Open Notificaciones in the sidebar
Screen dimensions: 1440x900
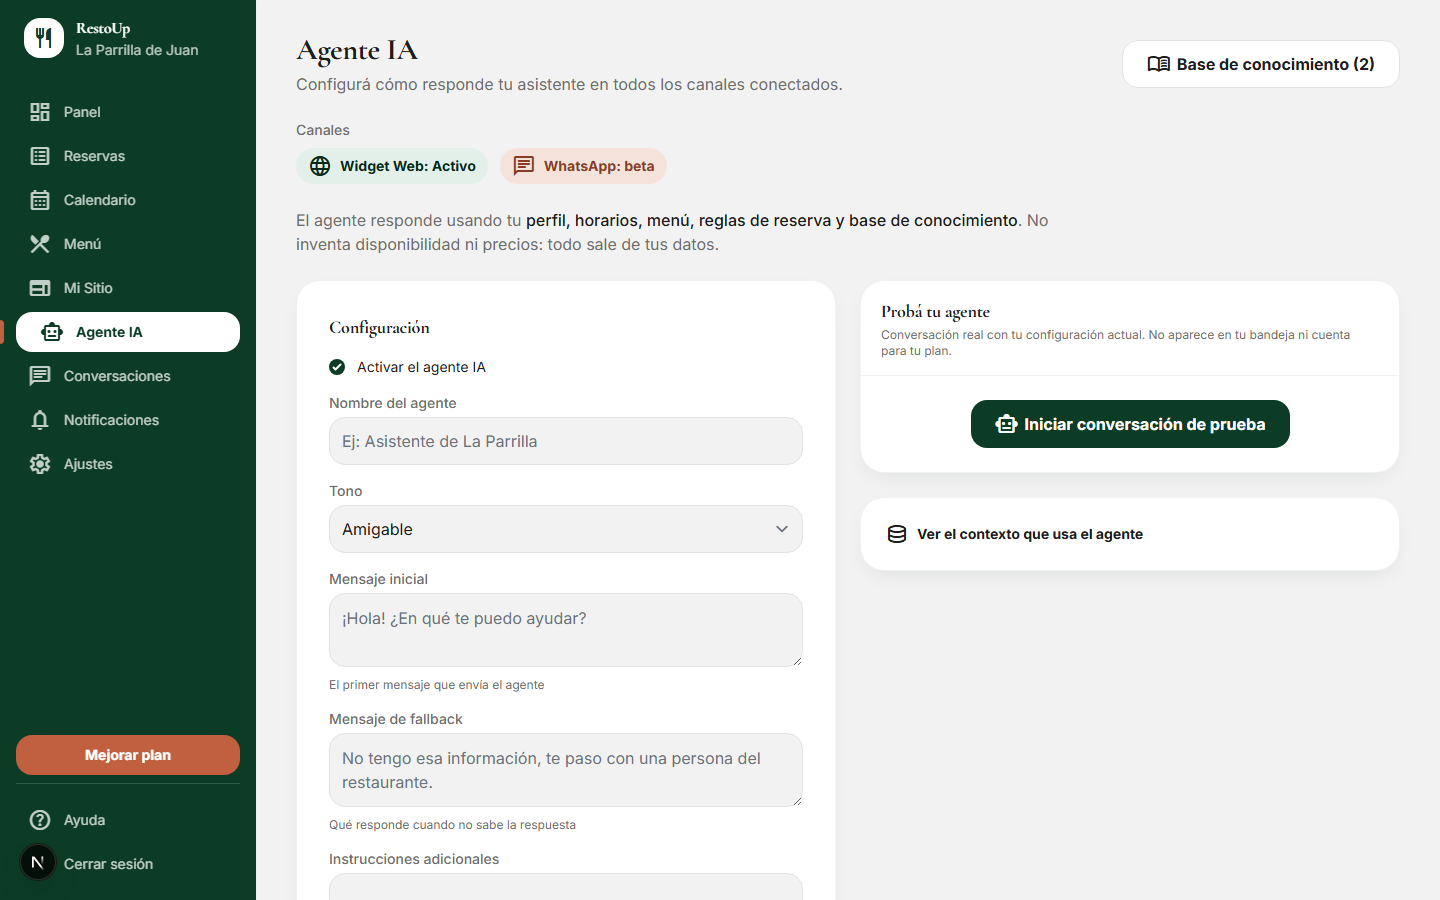pos(128,420)
